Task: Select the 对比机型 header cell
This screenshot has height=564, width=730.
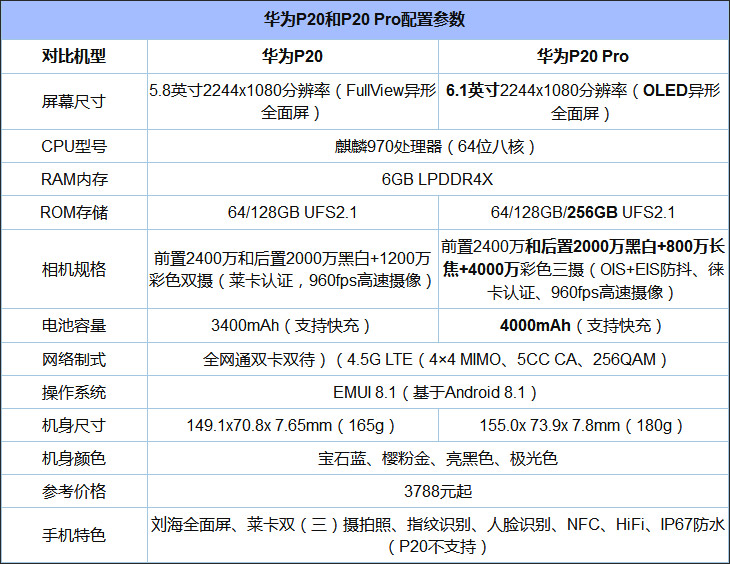Action: tap(74, 57)
